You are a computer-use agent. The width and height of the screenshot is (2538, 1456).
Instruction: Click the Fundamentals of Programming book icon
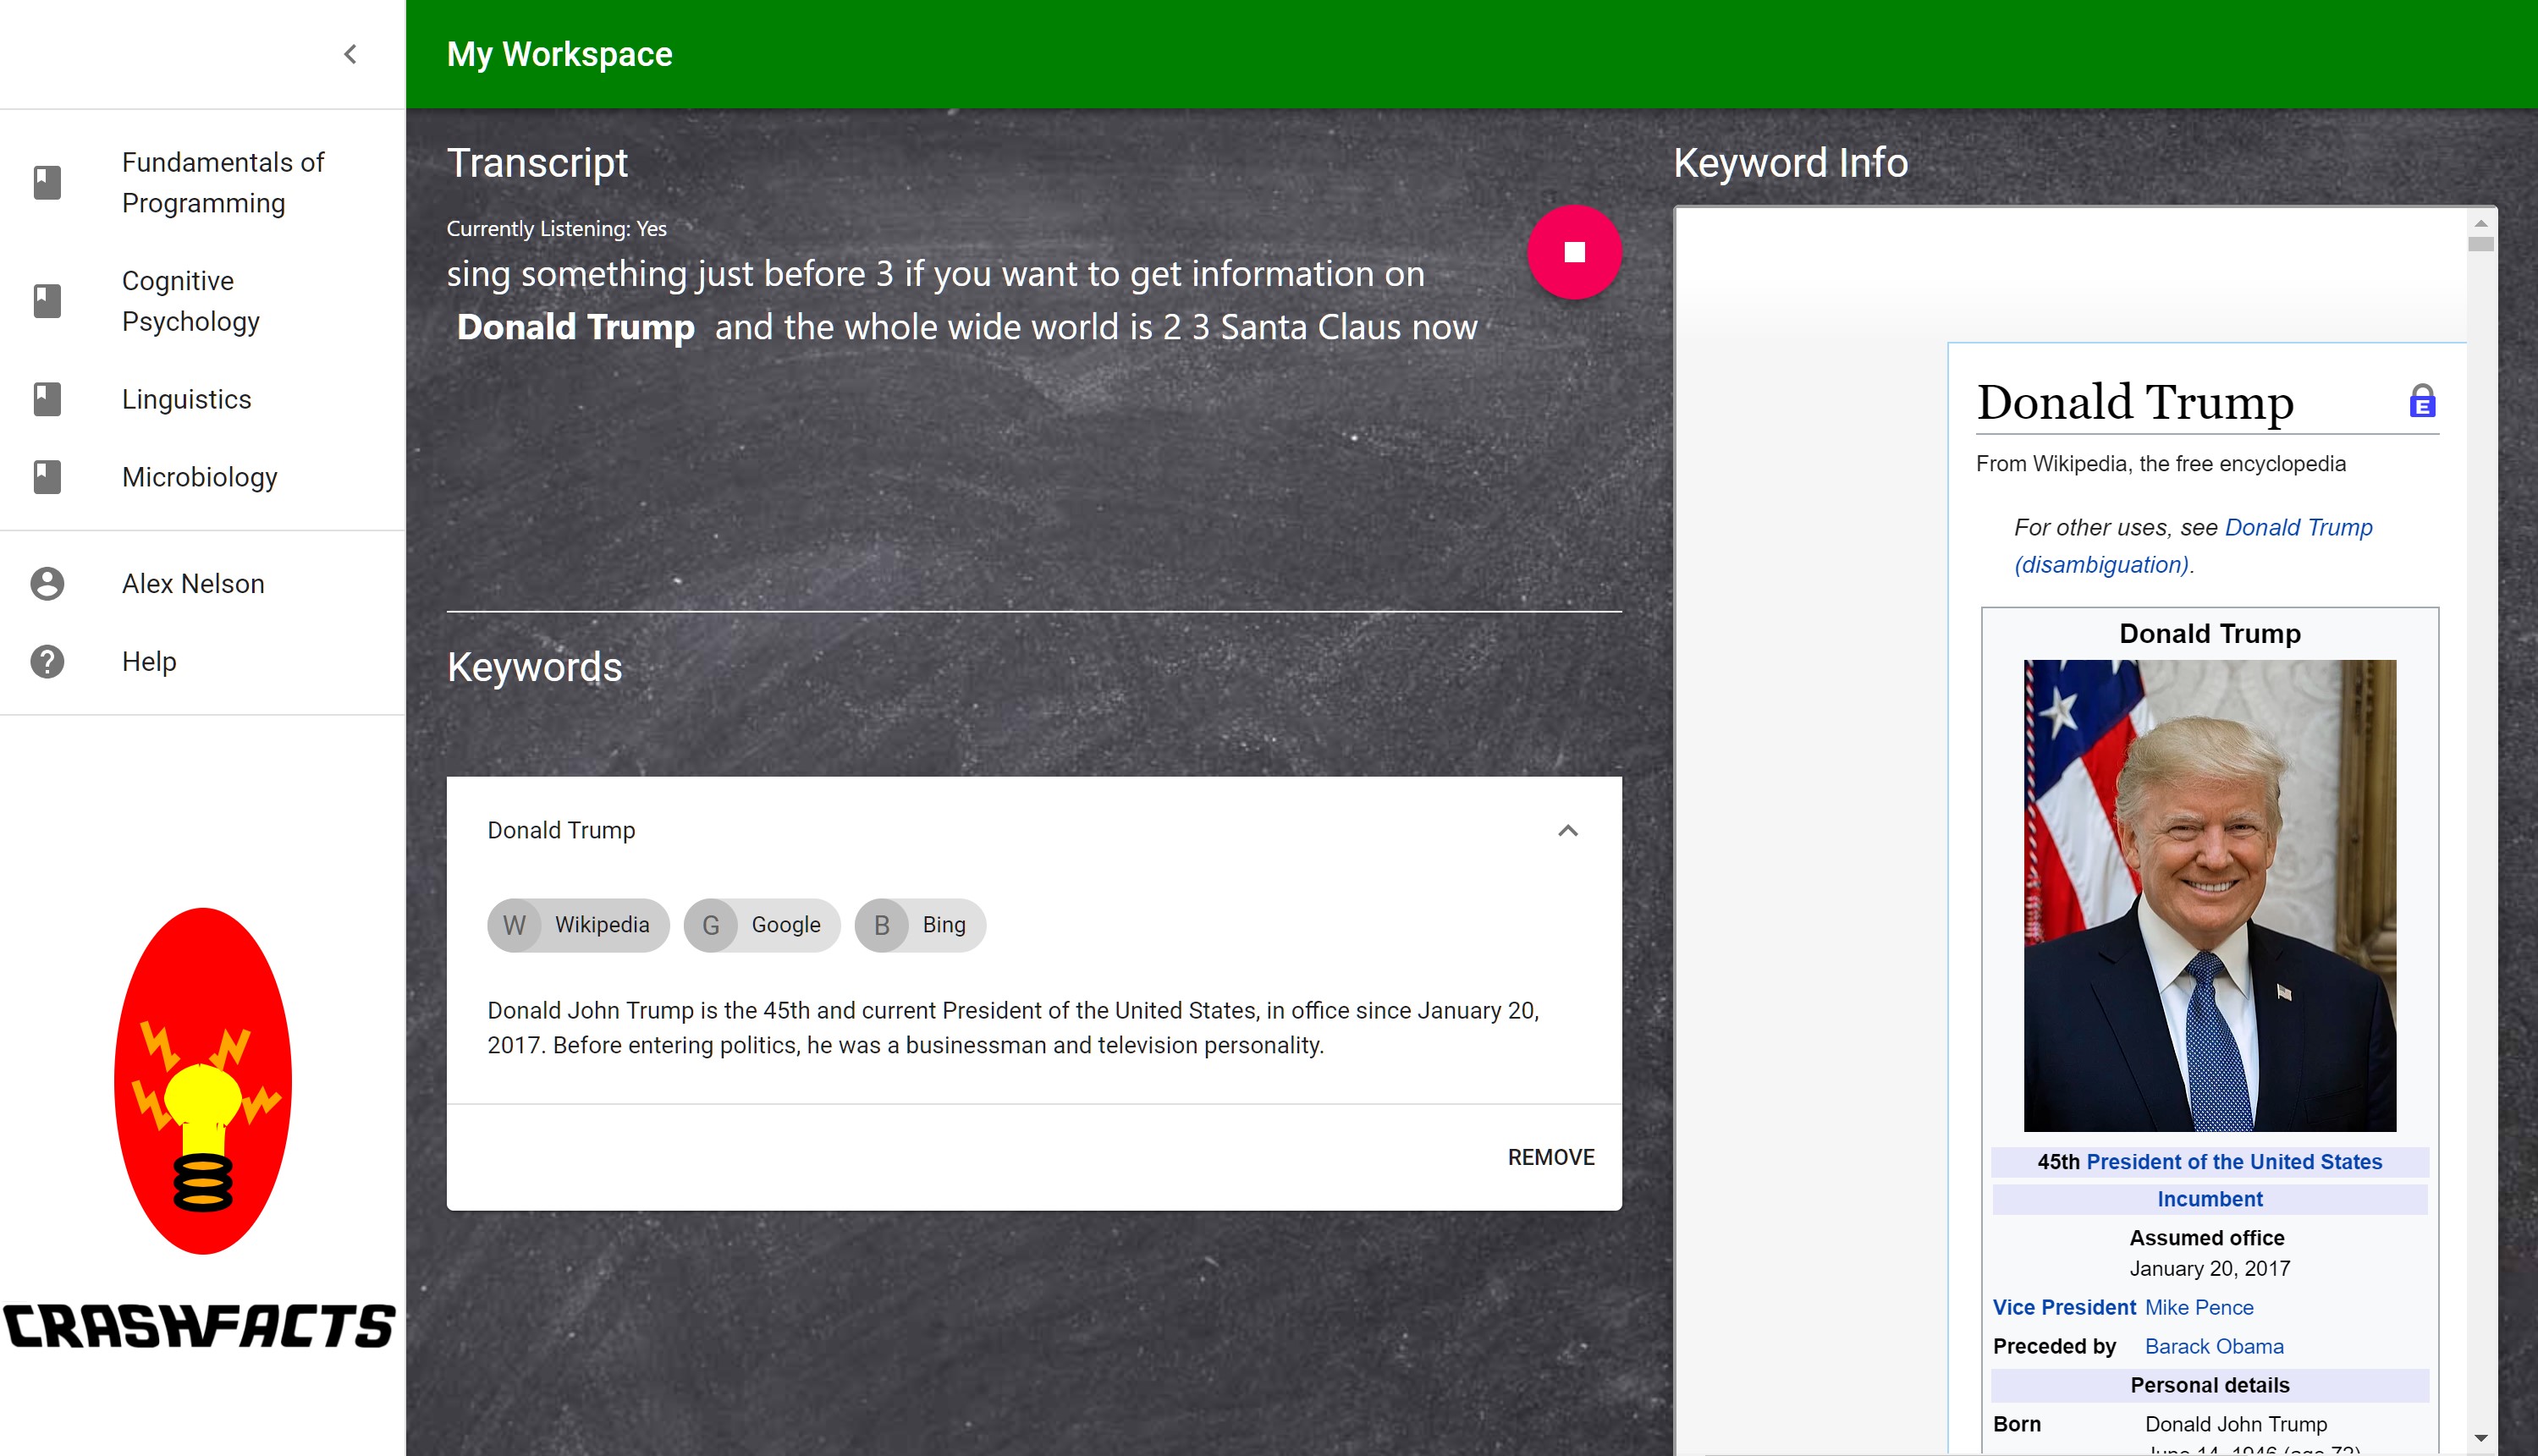(47, 183)
